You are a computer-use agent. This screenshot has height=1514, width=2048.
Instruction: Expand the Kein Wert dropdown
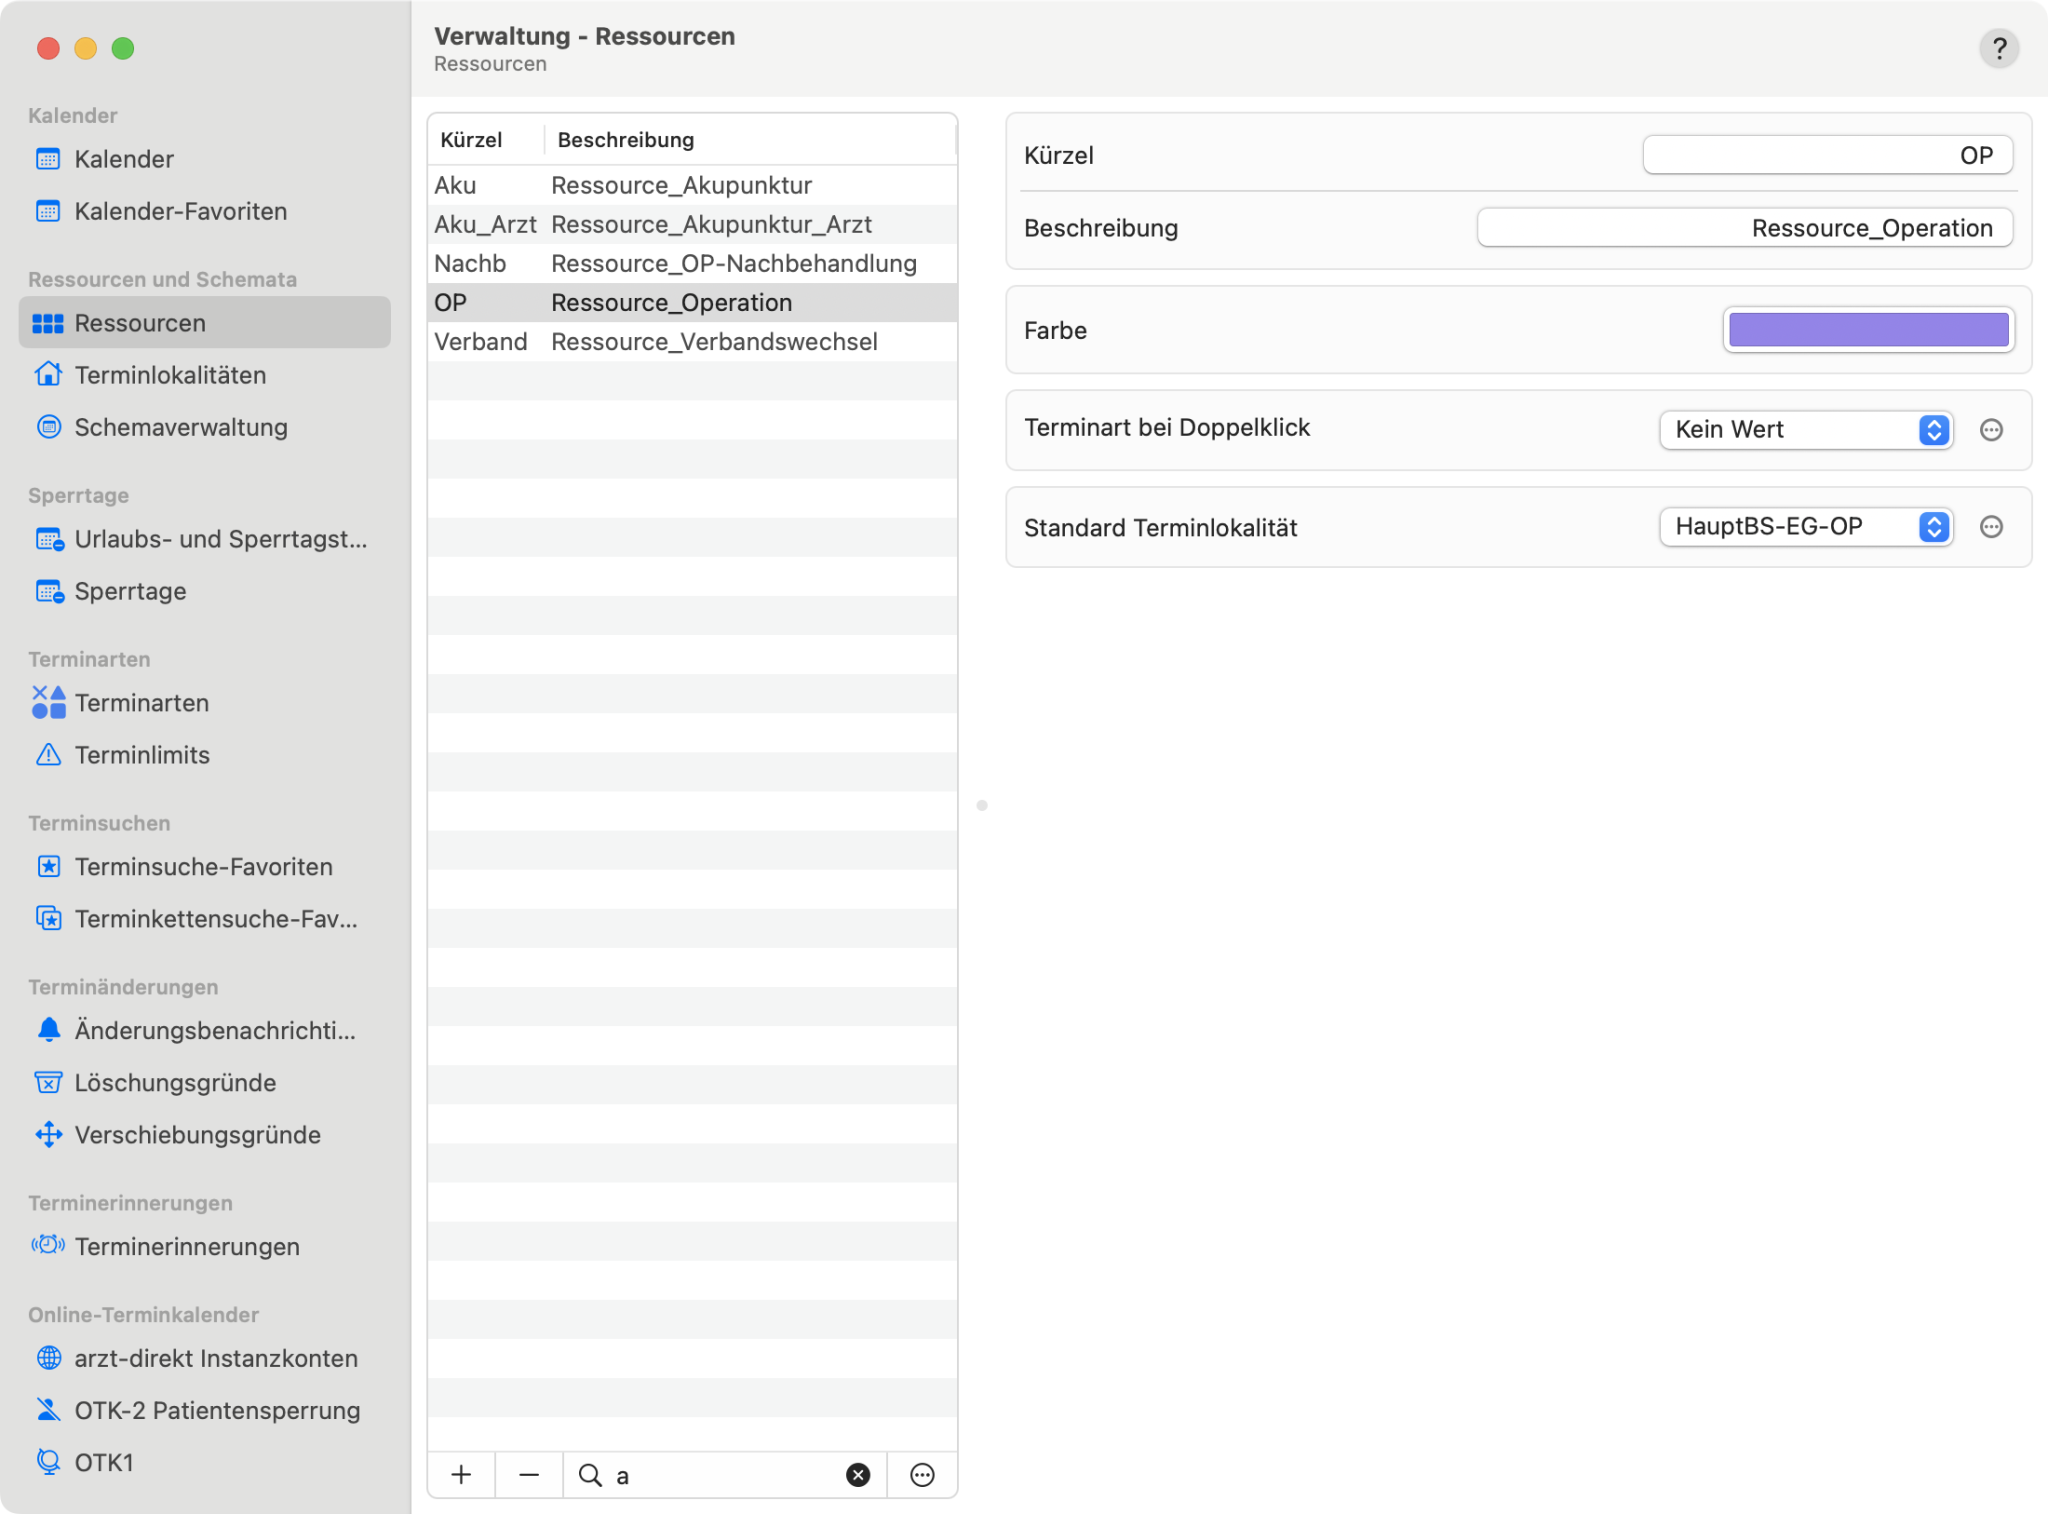pos(1805,430)
